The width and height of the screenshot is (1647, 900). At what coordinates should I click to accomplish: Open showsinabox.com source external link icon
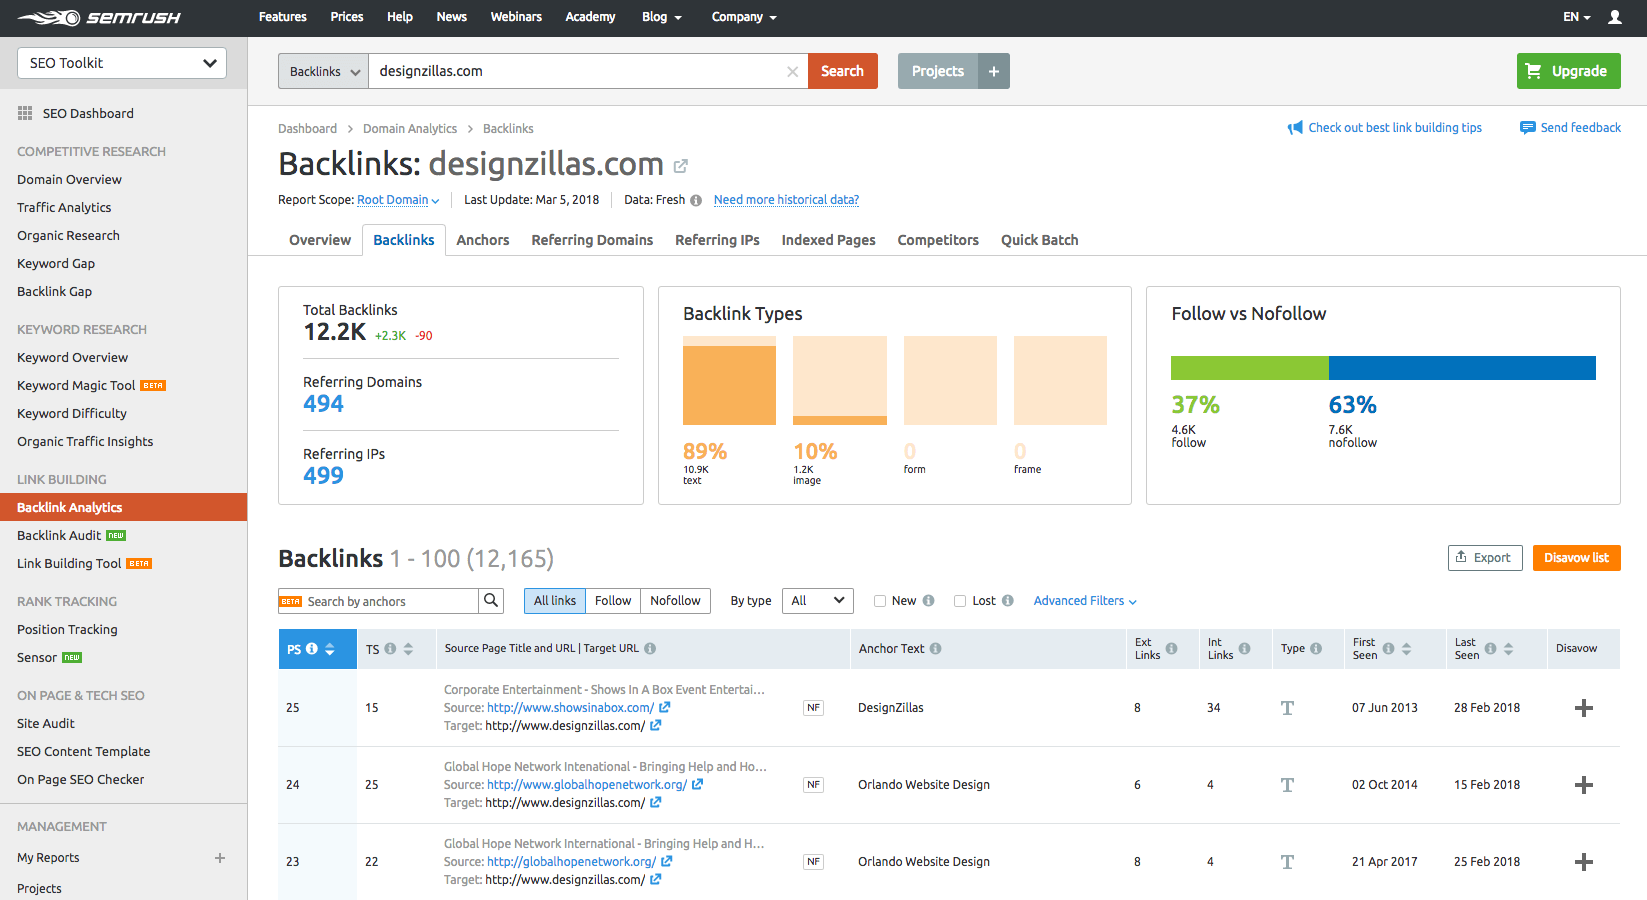[x=664, y=707]
